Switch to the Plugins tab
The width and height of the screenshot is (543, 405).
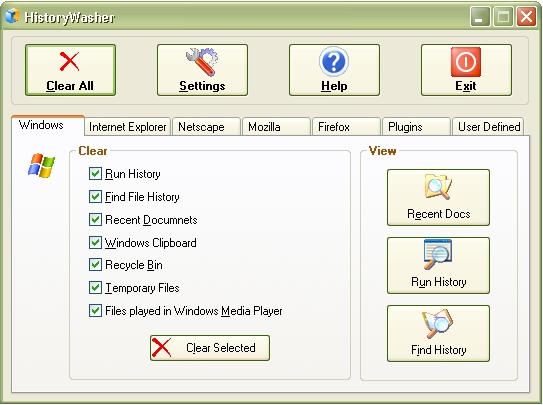[416, 127]
